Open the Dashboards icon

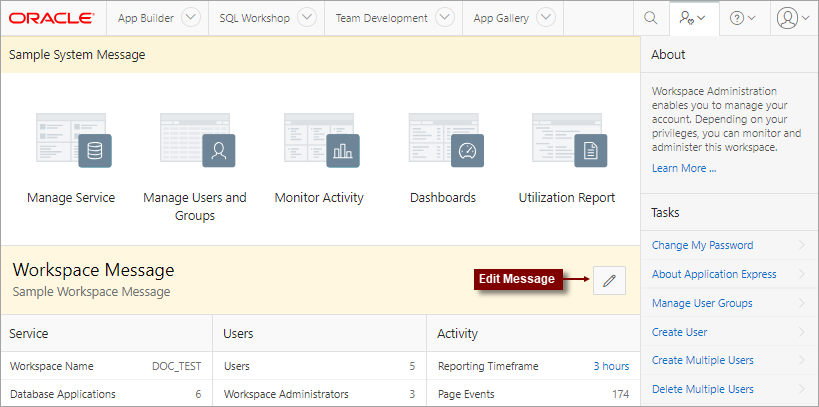[446, 140]
